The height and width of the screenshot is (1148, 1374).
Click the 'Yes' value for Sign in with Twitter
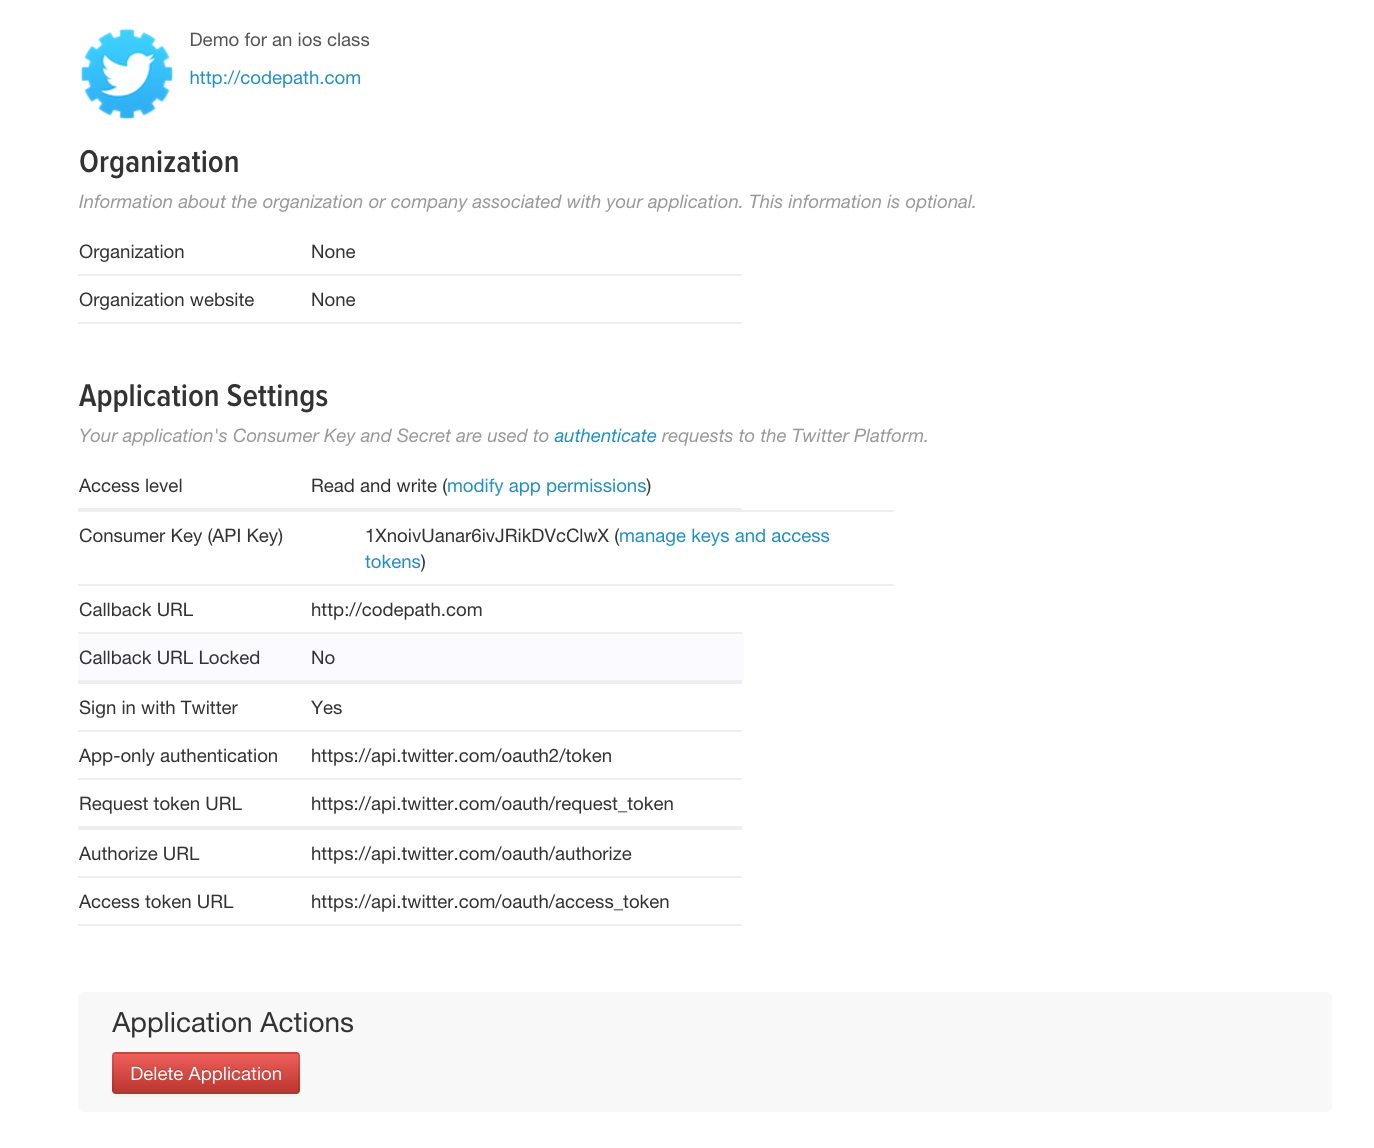327,708
